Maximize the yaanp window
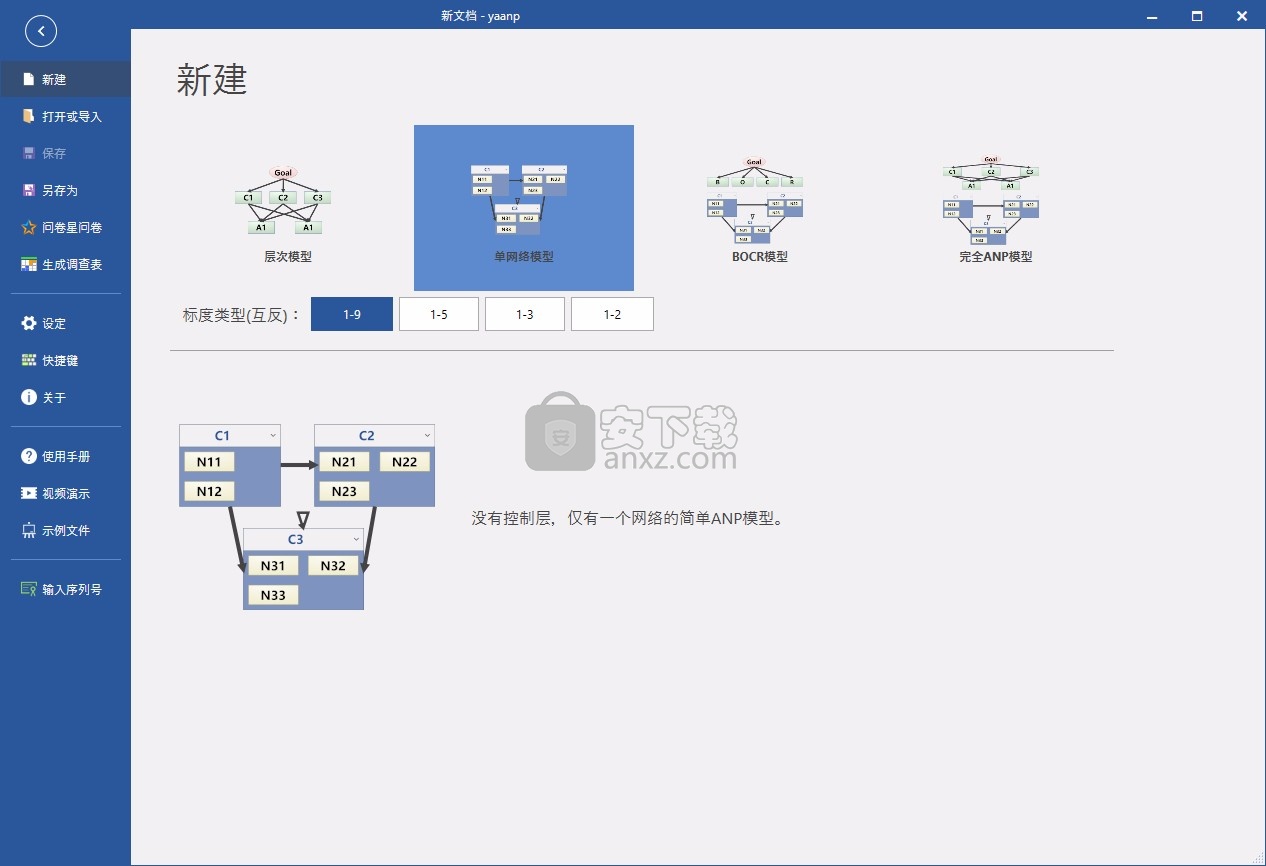Viewport: 1266px width, 866px height. click(x=1197, y=15)
